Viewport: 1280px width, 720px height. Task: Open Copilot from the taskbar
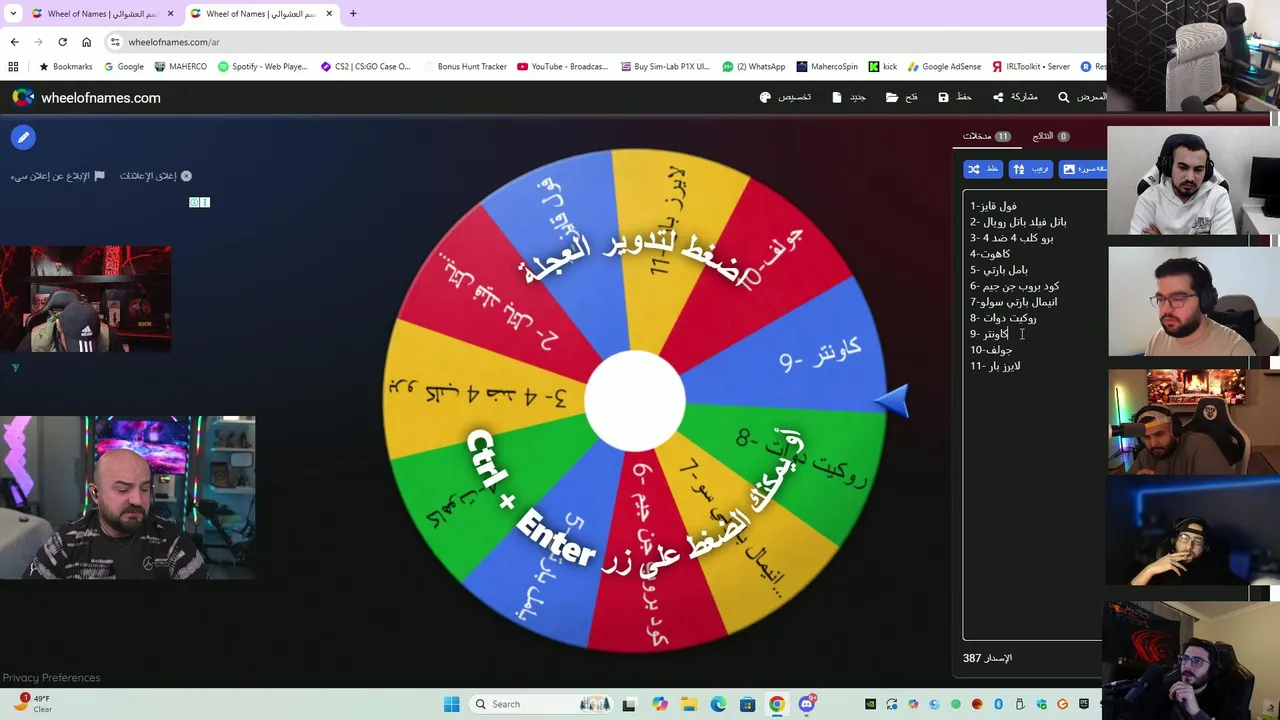pos(660,704)
